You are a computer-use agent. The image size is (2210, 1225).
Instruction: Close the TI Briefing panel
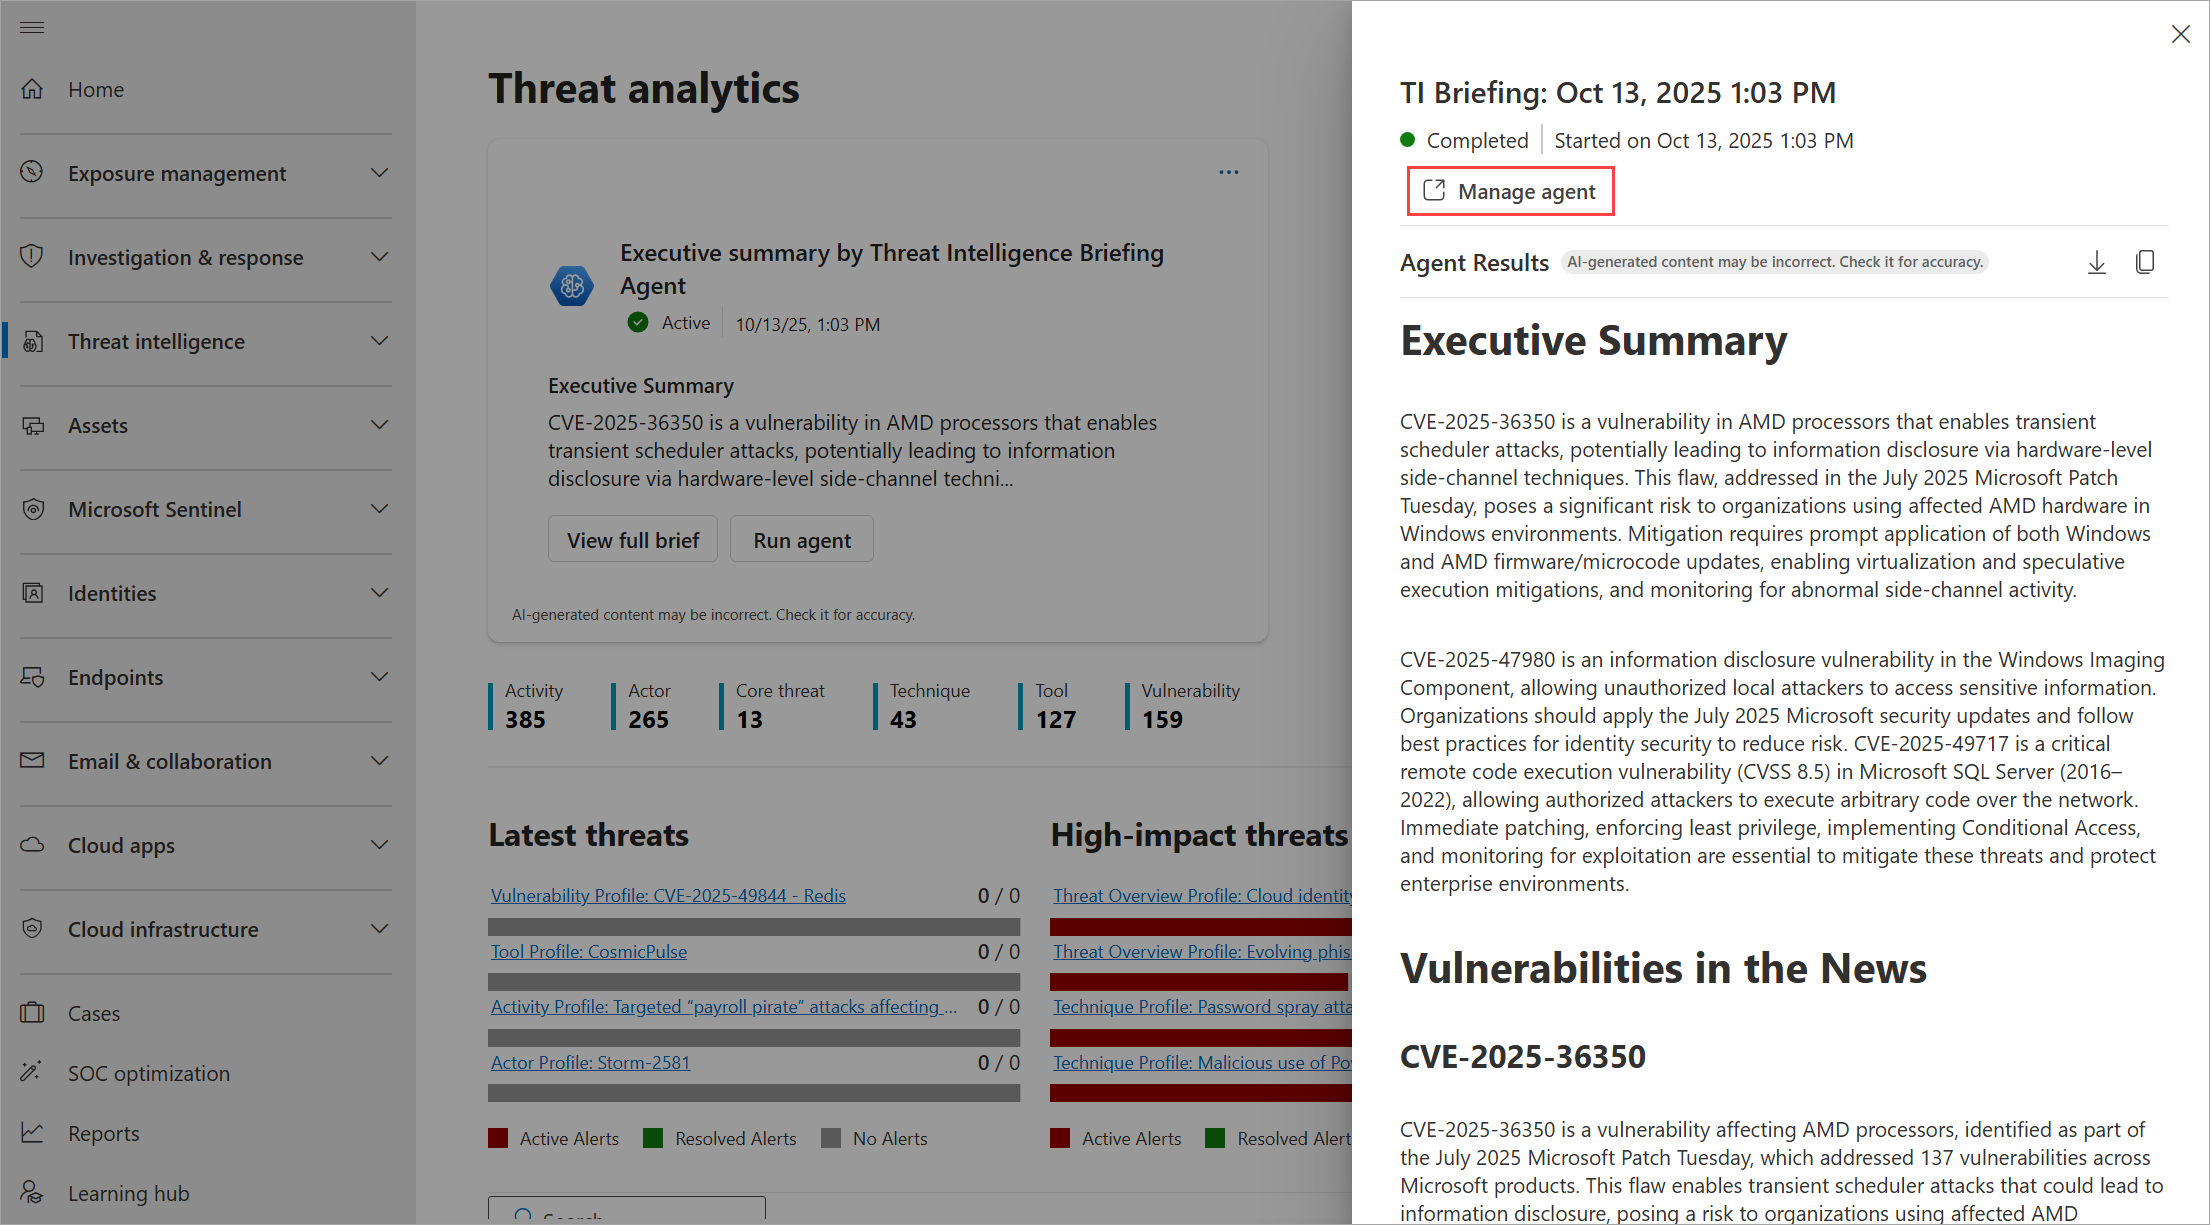pos(2181,34)
